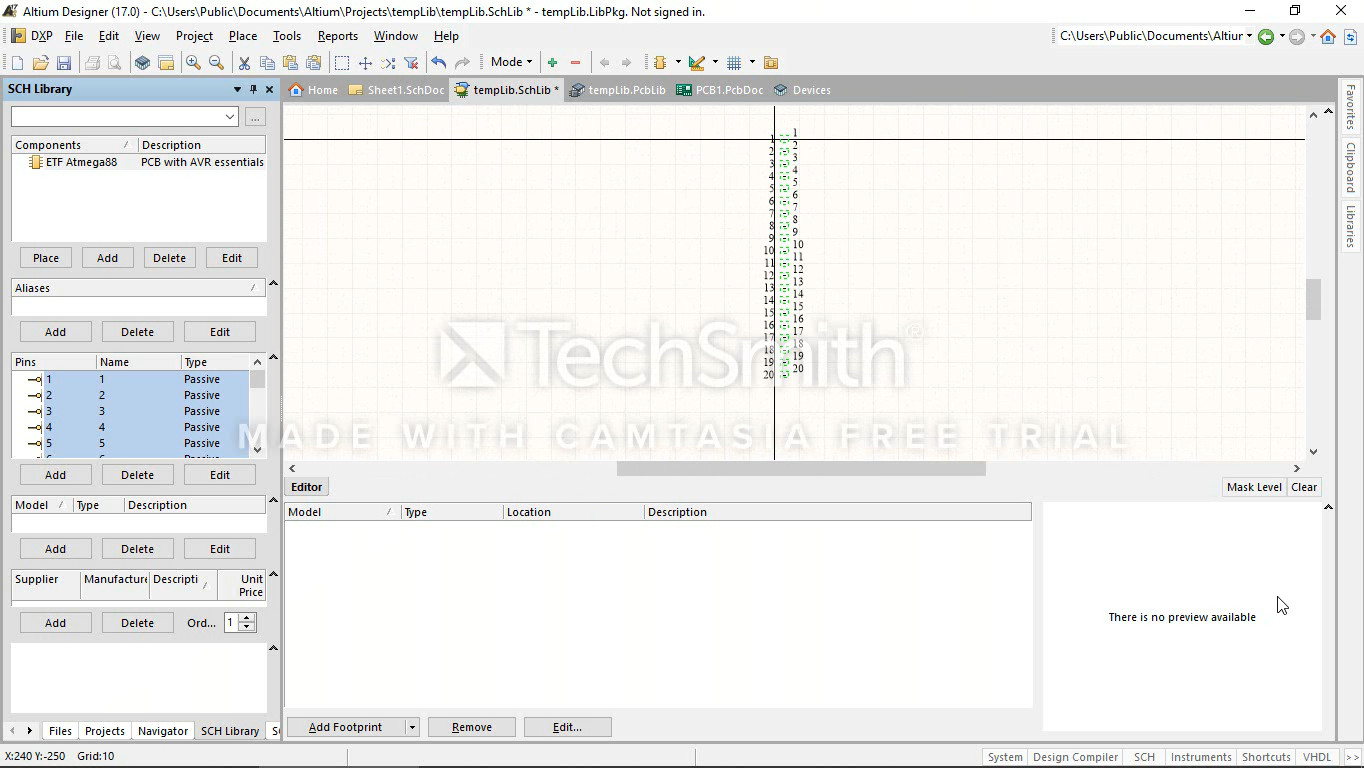Select the ETF Atmega88 component
The width and height of the screenshot is (1364, 768).
[x=81, y=162]
